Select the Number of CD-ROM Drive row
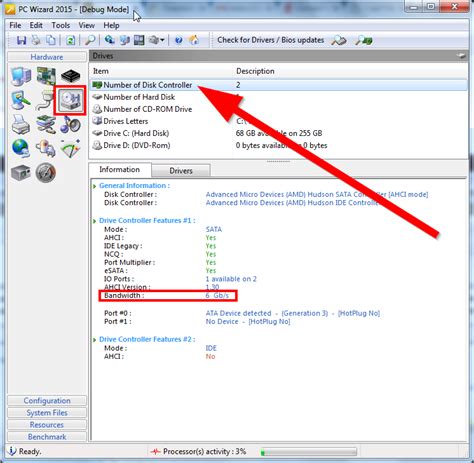The width and height of the screenshot is (474, 463). point(279,109)
